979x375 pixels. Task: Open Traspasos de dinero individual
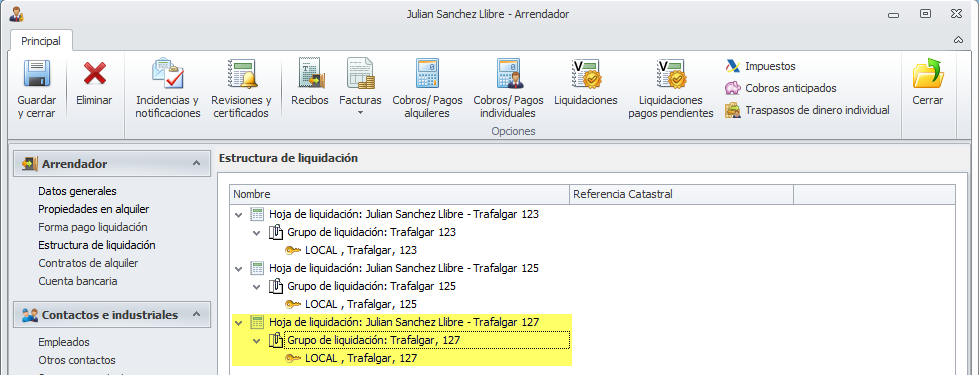point(807,110)
